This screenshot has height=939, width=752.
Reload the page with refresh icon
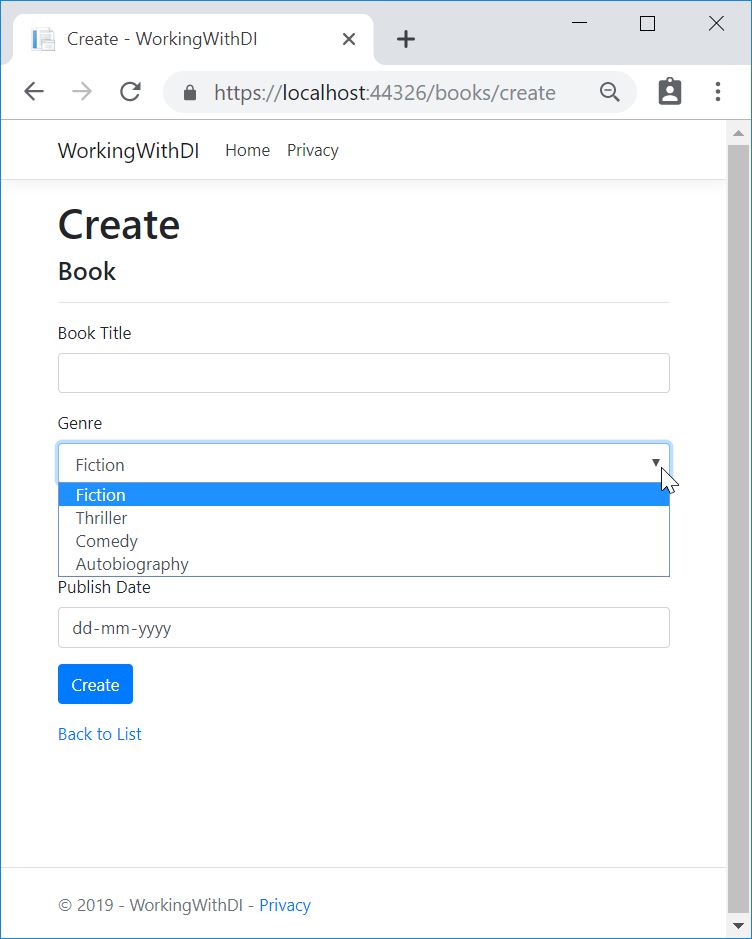[x=130, y=92]
